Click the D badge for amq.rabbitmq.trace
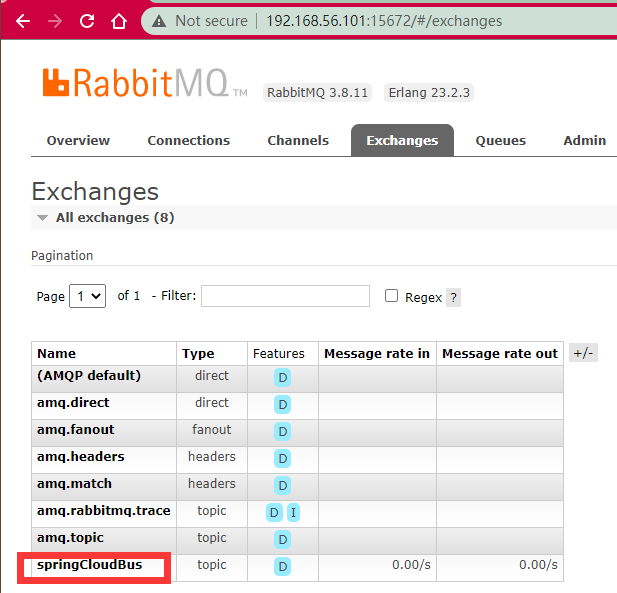Screen dimensions: 617x593 (274, 512)
